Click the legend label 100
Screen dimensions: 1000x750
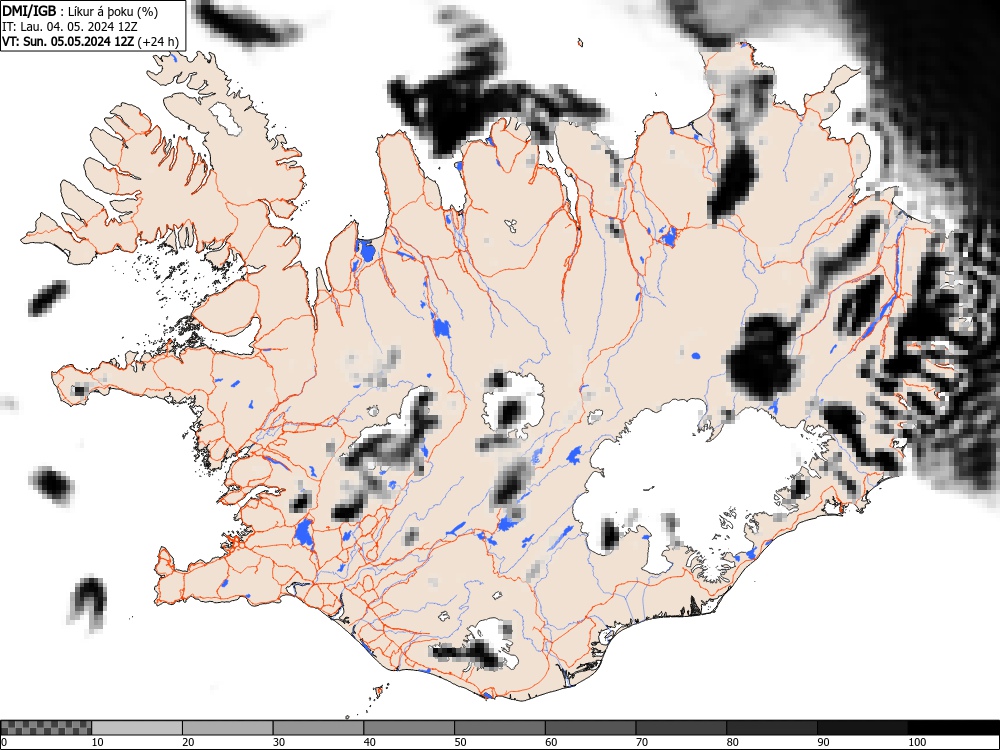click(x=917, y=742)
